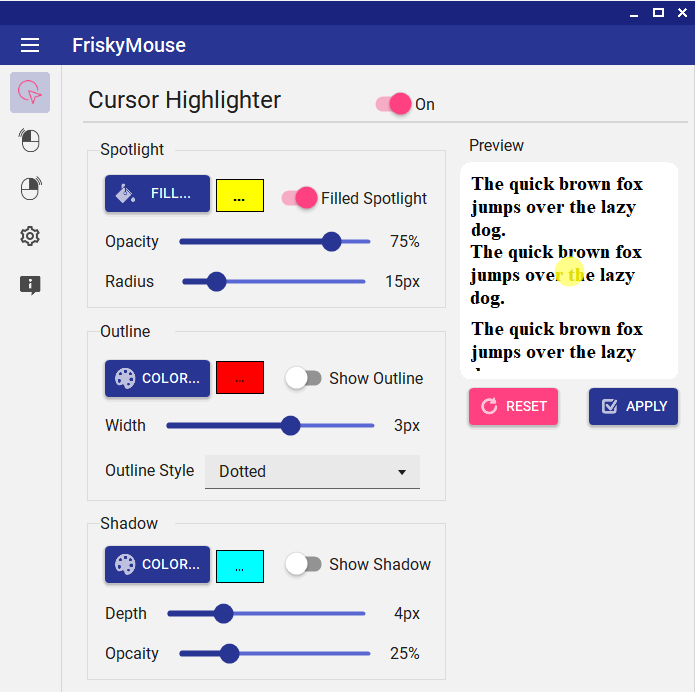
Task: Open the info/about sidebar icon
Action: (x=30, y=285)
